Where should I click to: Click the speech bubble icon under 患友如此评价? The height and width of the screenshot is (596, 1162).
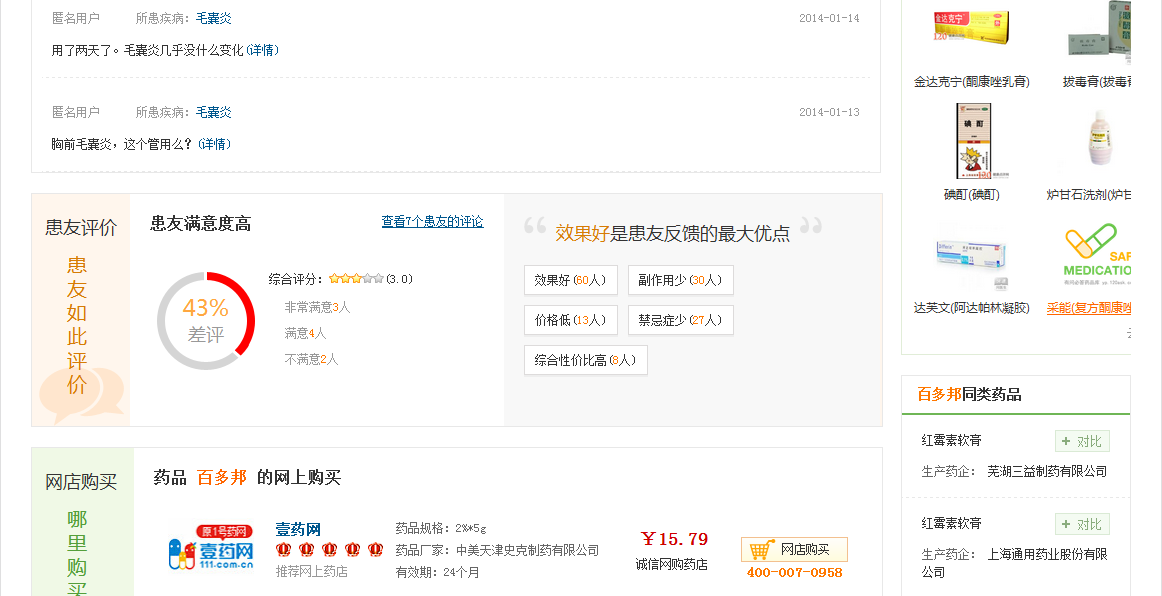click(x=82, y=396)
